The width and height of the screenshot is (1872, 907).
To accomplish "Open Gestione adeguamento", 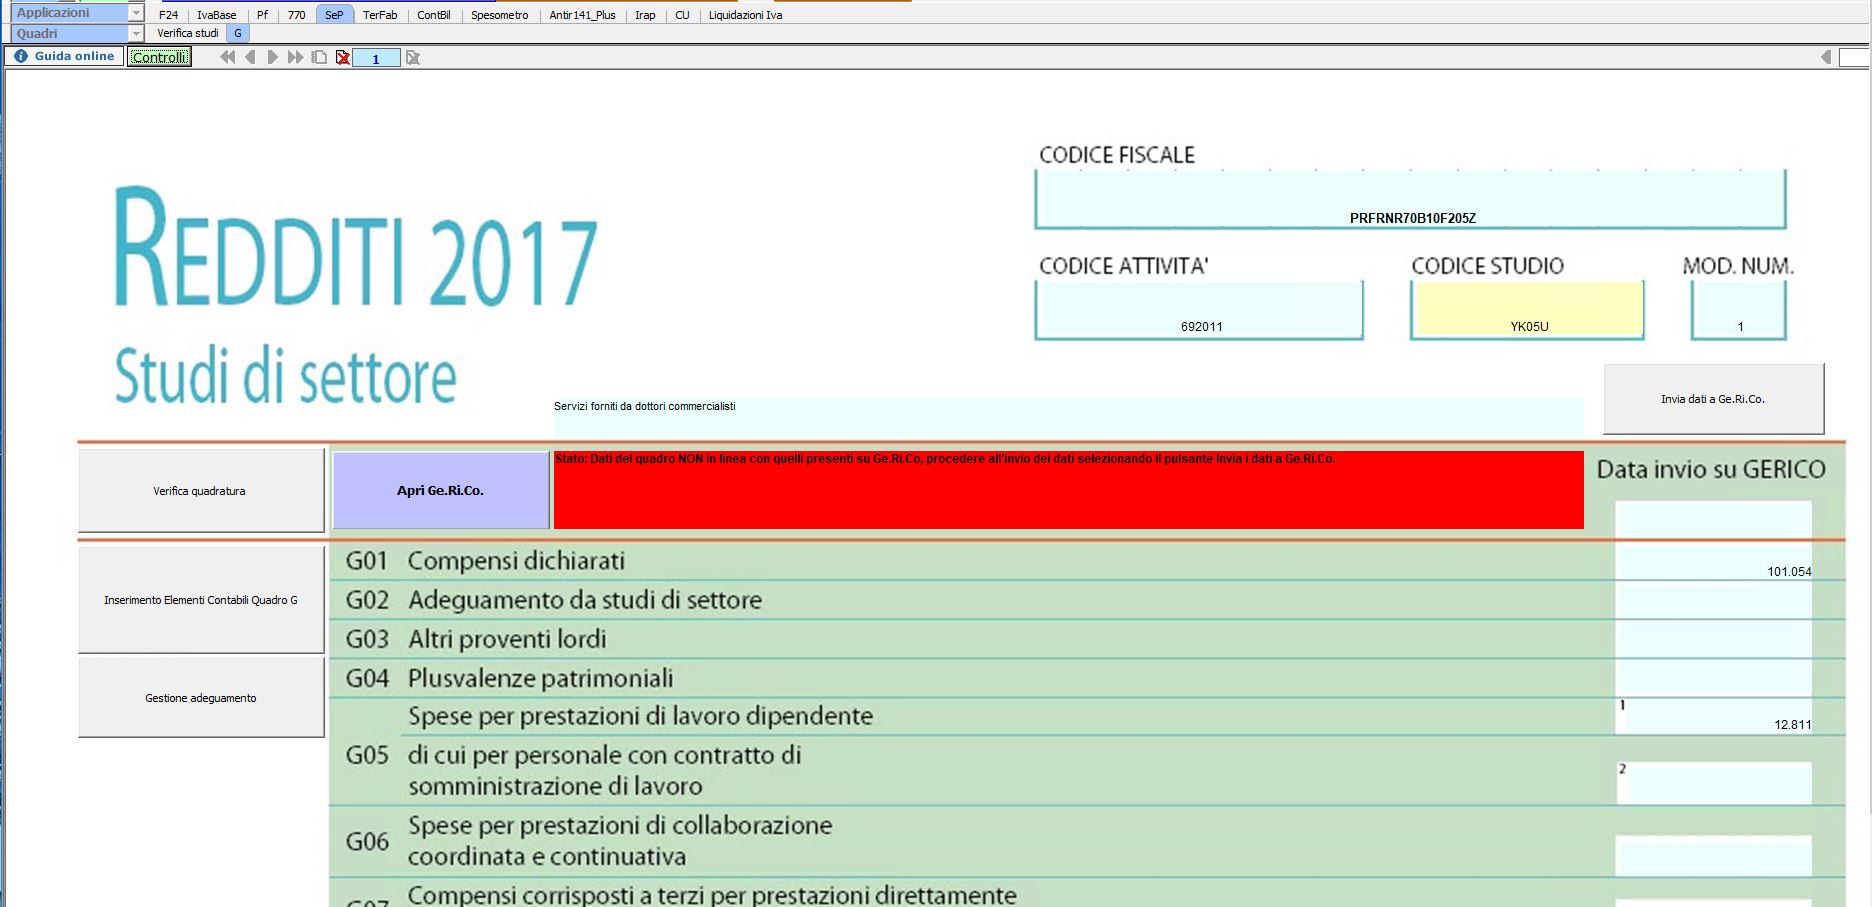I will pos(201,698).
